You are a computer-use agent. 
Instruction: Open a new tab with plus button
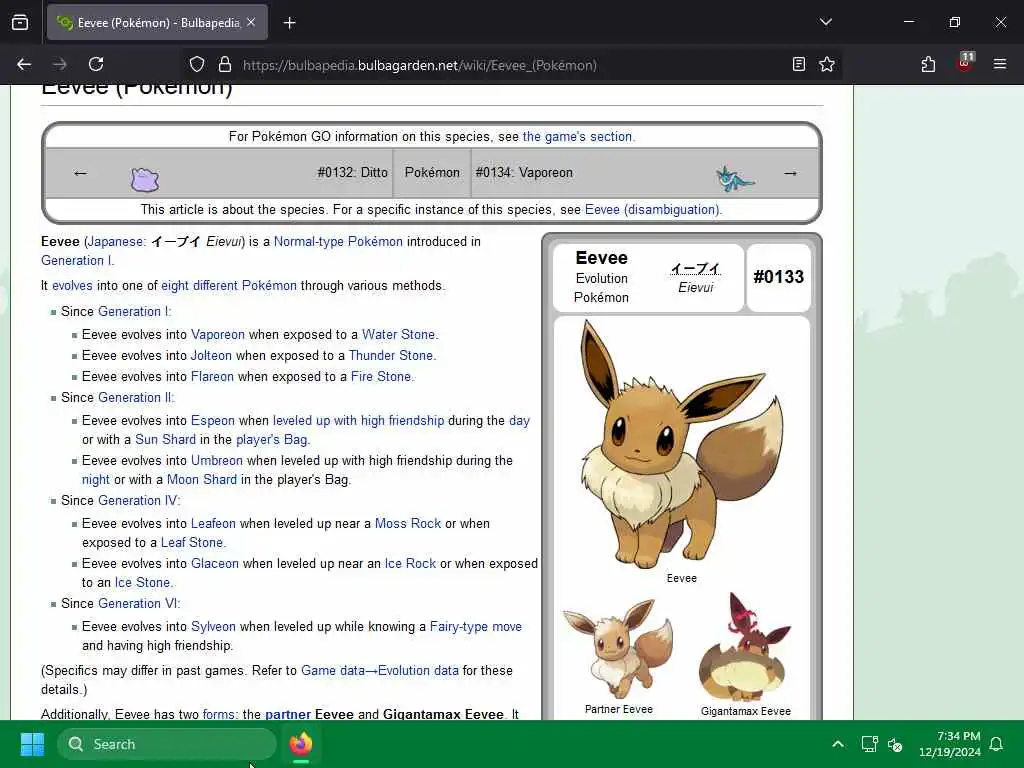tap(289, 23)
